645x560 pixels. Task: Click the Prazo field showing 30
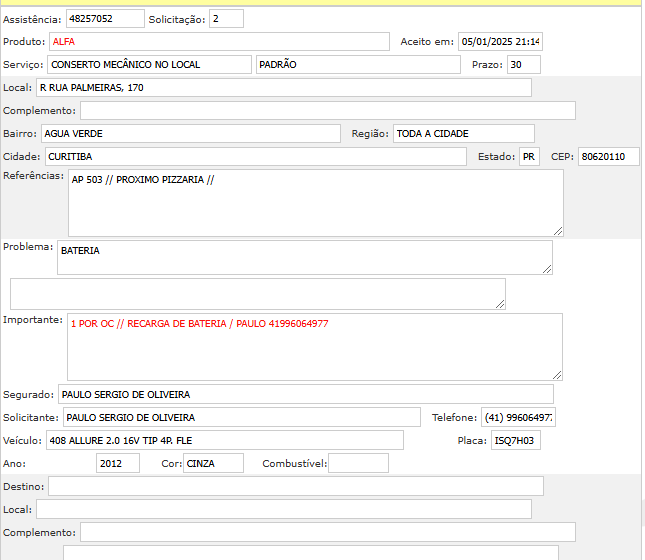point(524,65)
